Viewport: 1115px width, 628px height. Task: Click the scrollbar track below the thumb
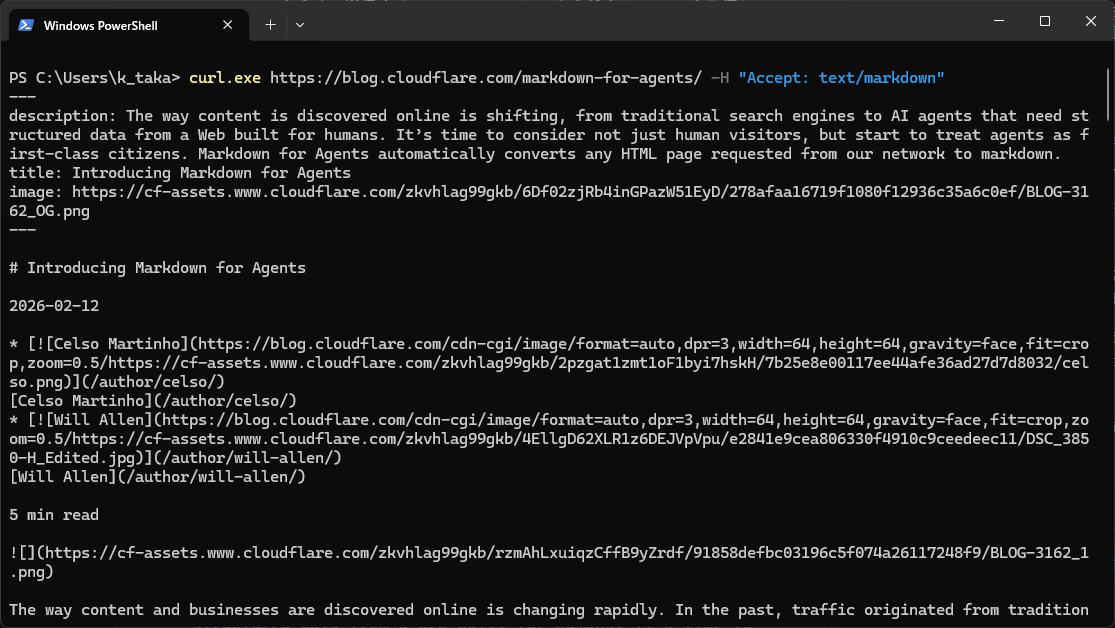(1106, 400)
